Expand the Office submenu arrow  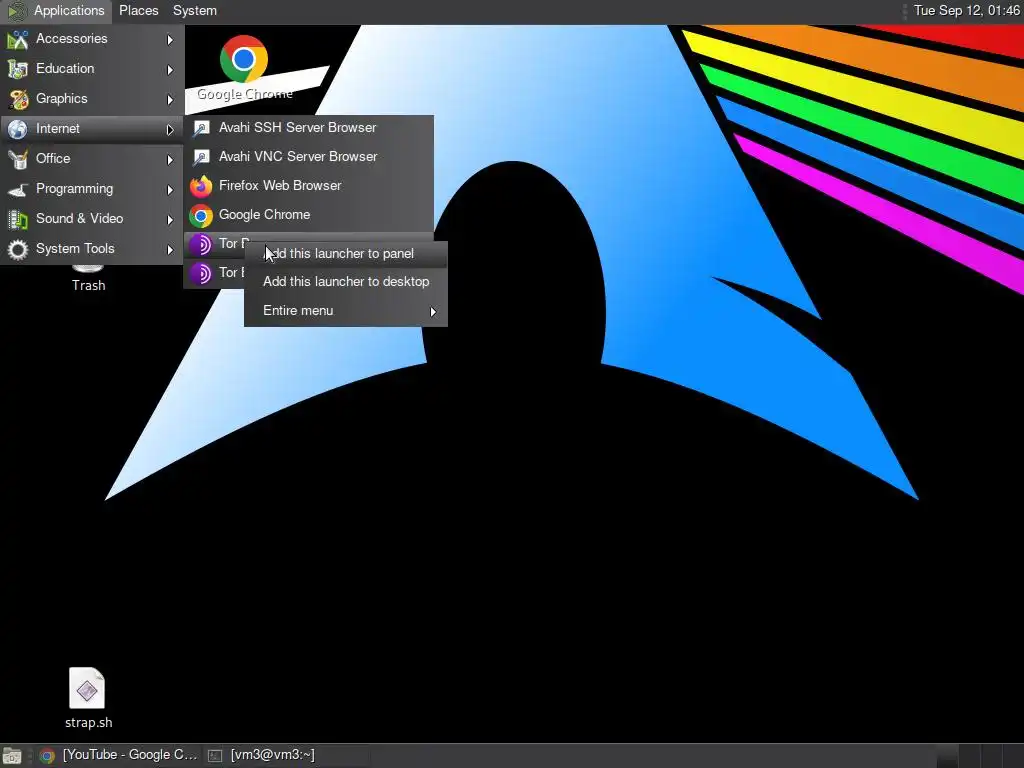coord(170,160)
